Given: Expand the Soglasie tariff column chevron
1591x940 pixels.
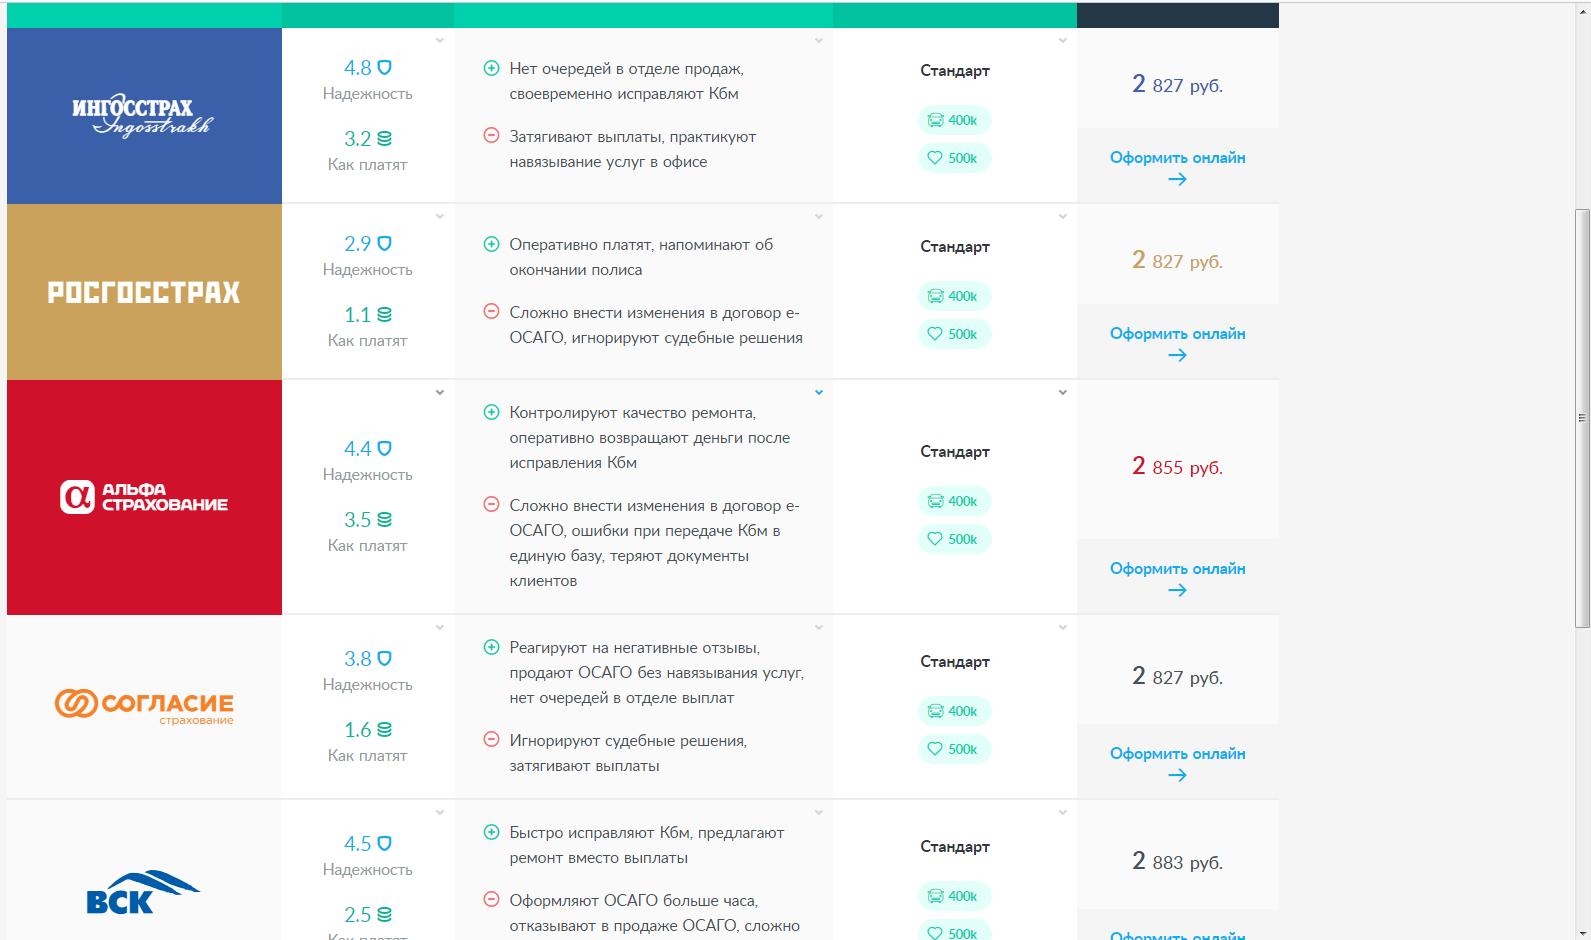Looking at the screenshot, I should click(x=1063, y=628).
